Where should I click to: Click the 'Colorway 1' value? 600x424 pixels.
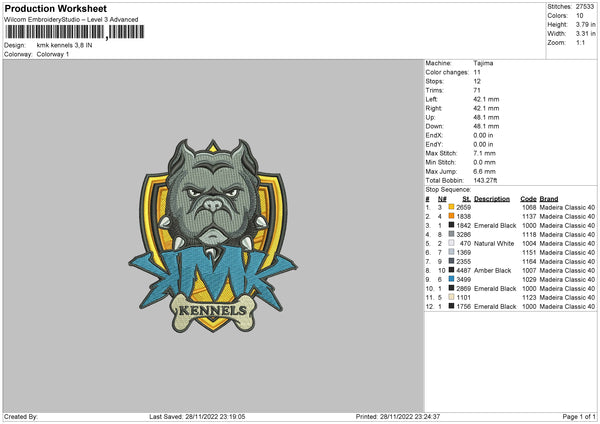[x=53, y=54]
